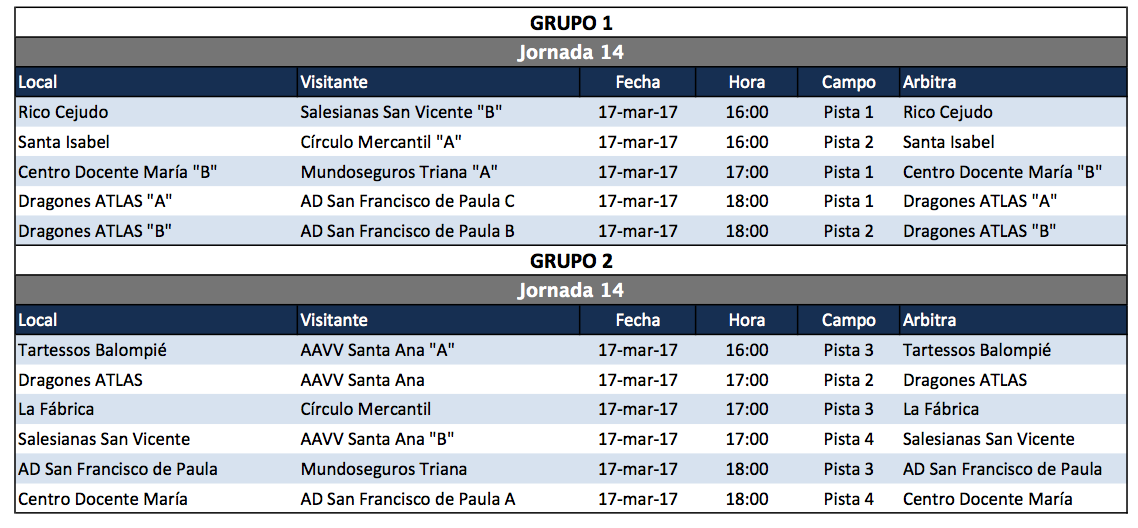Click the Pista 4 cell in Salesianas San Vicente row
The height and width of the screenshot is (528, 1138).
(848, 439)
